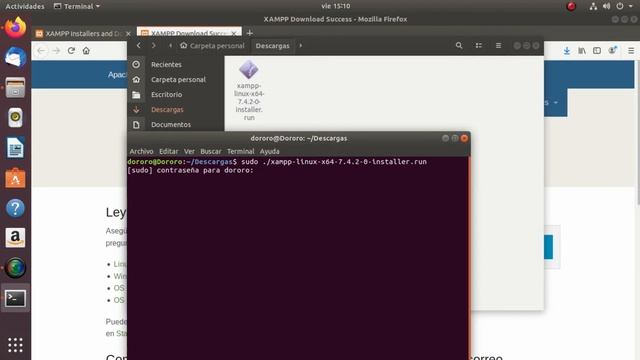Open Actividades overview

(24, 6)
